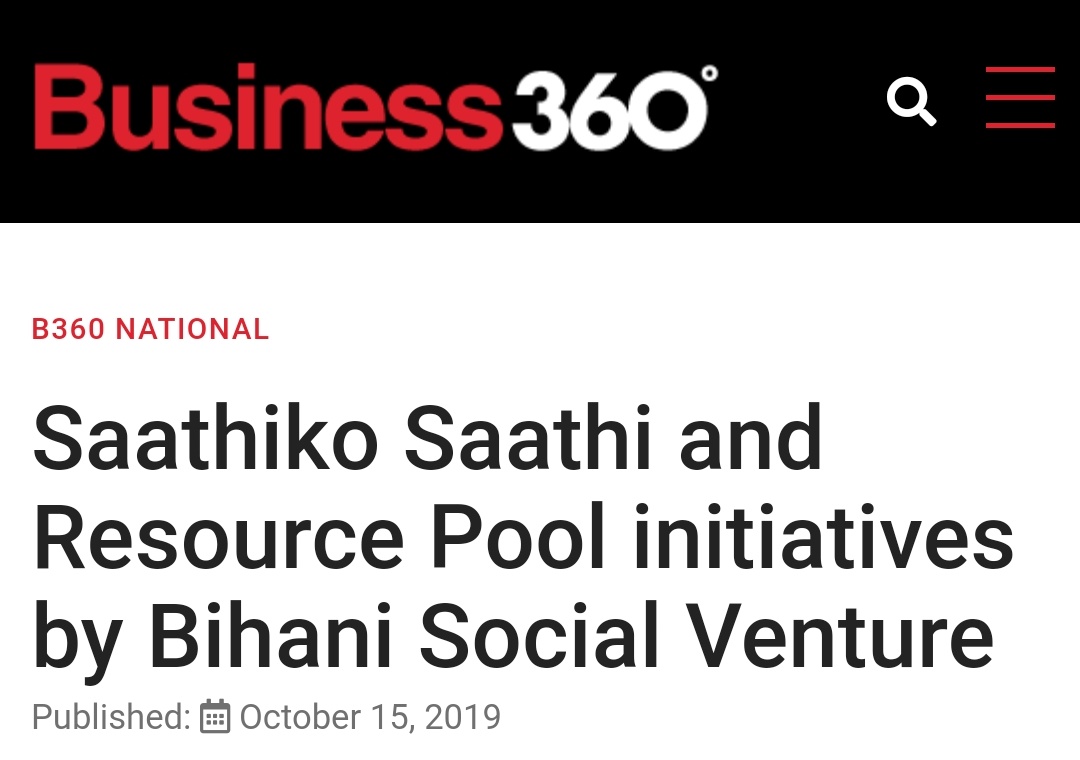
Task: Open the search magnifier icon
Action: [x=911, y=102]
